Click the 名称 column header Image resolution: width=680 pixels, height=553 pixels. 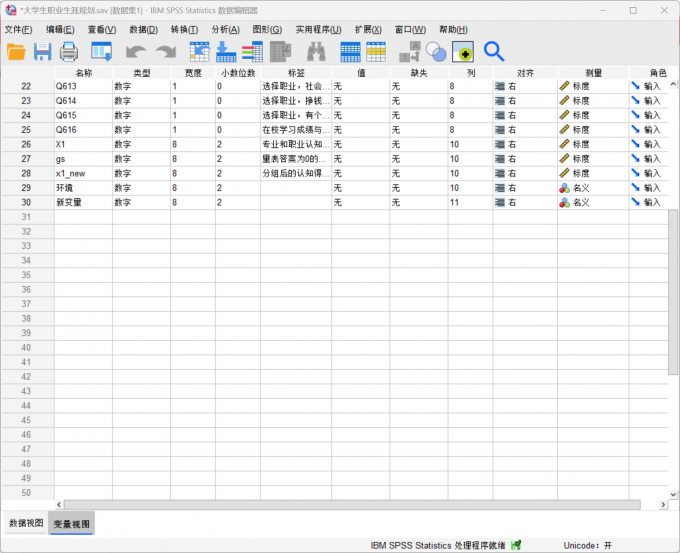83,73
